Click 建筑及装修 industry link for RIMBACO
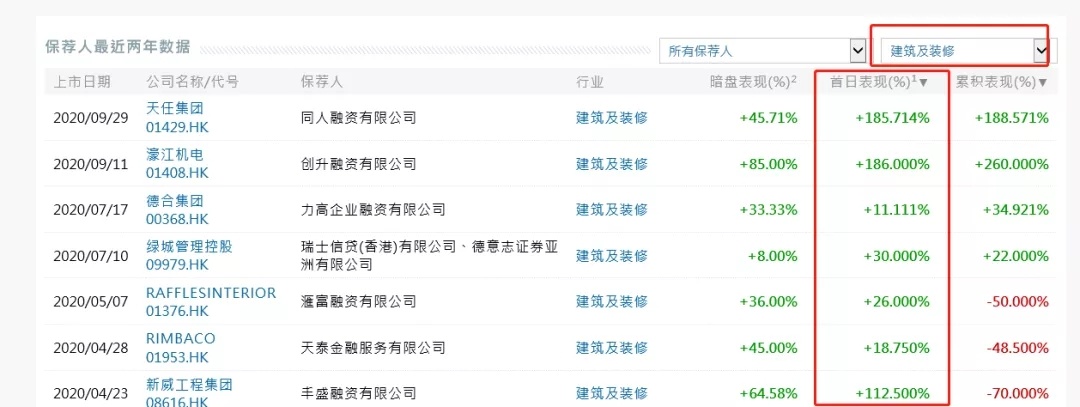This screenshot has width=1080, height=407. pyautogui.click(x=612, y=347)
